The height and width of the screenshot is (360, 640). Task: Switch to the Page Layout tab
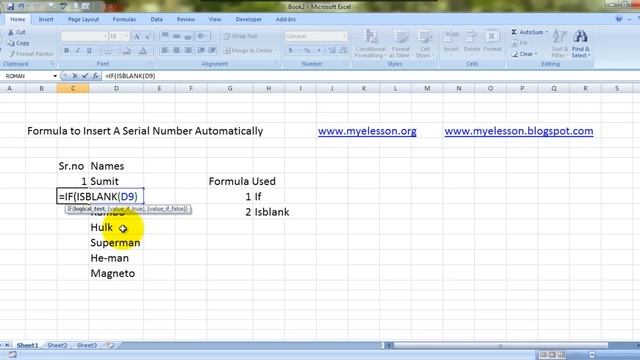pos(83,19)
